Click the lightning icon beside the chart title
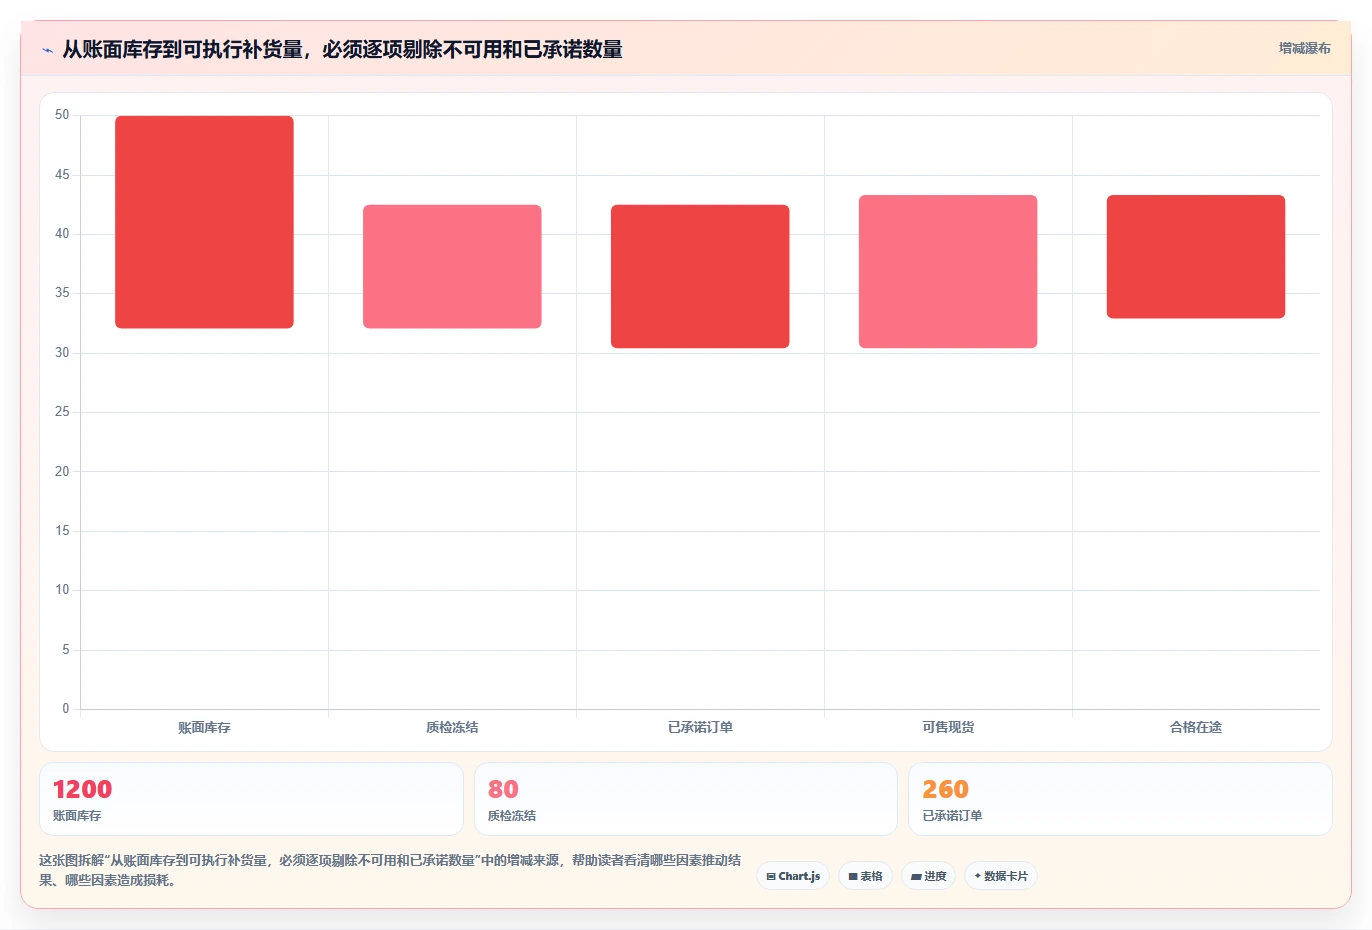Screen dimensions: 1372x930 tap(47, 50)
